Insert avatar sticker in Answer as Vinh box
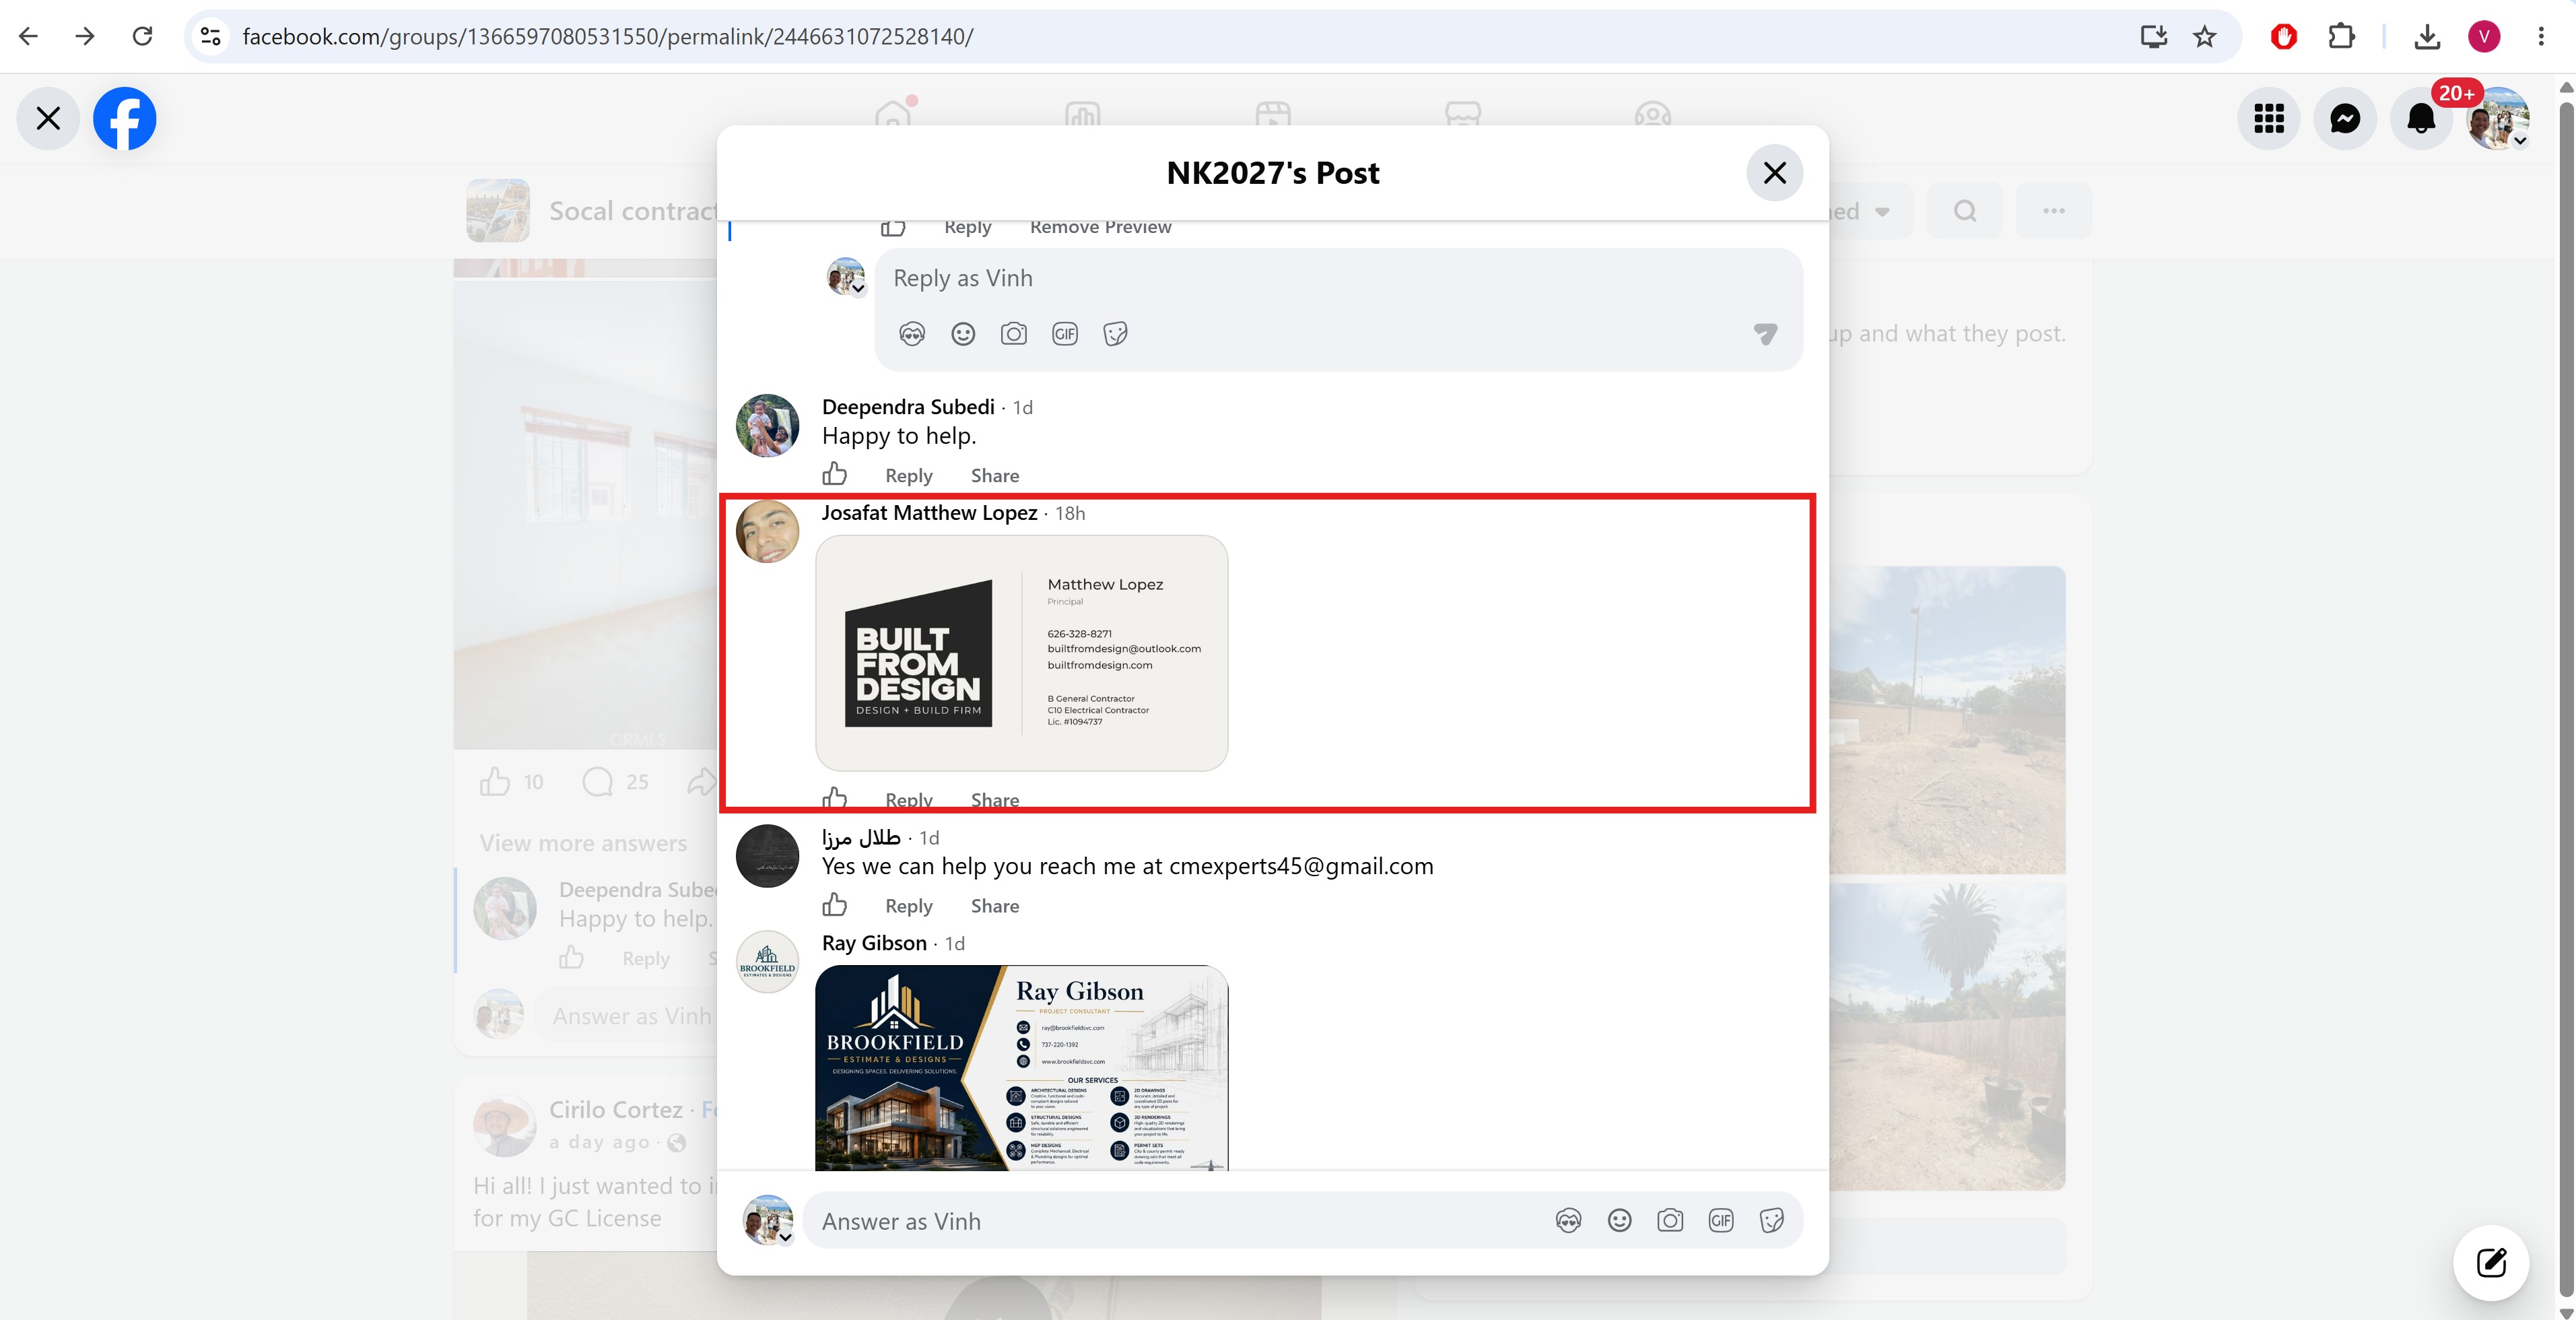The image size is (2576, 1320). pyautogui.click(x=1569, y=1221)
